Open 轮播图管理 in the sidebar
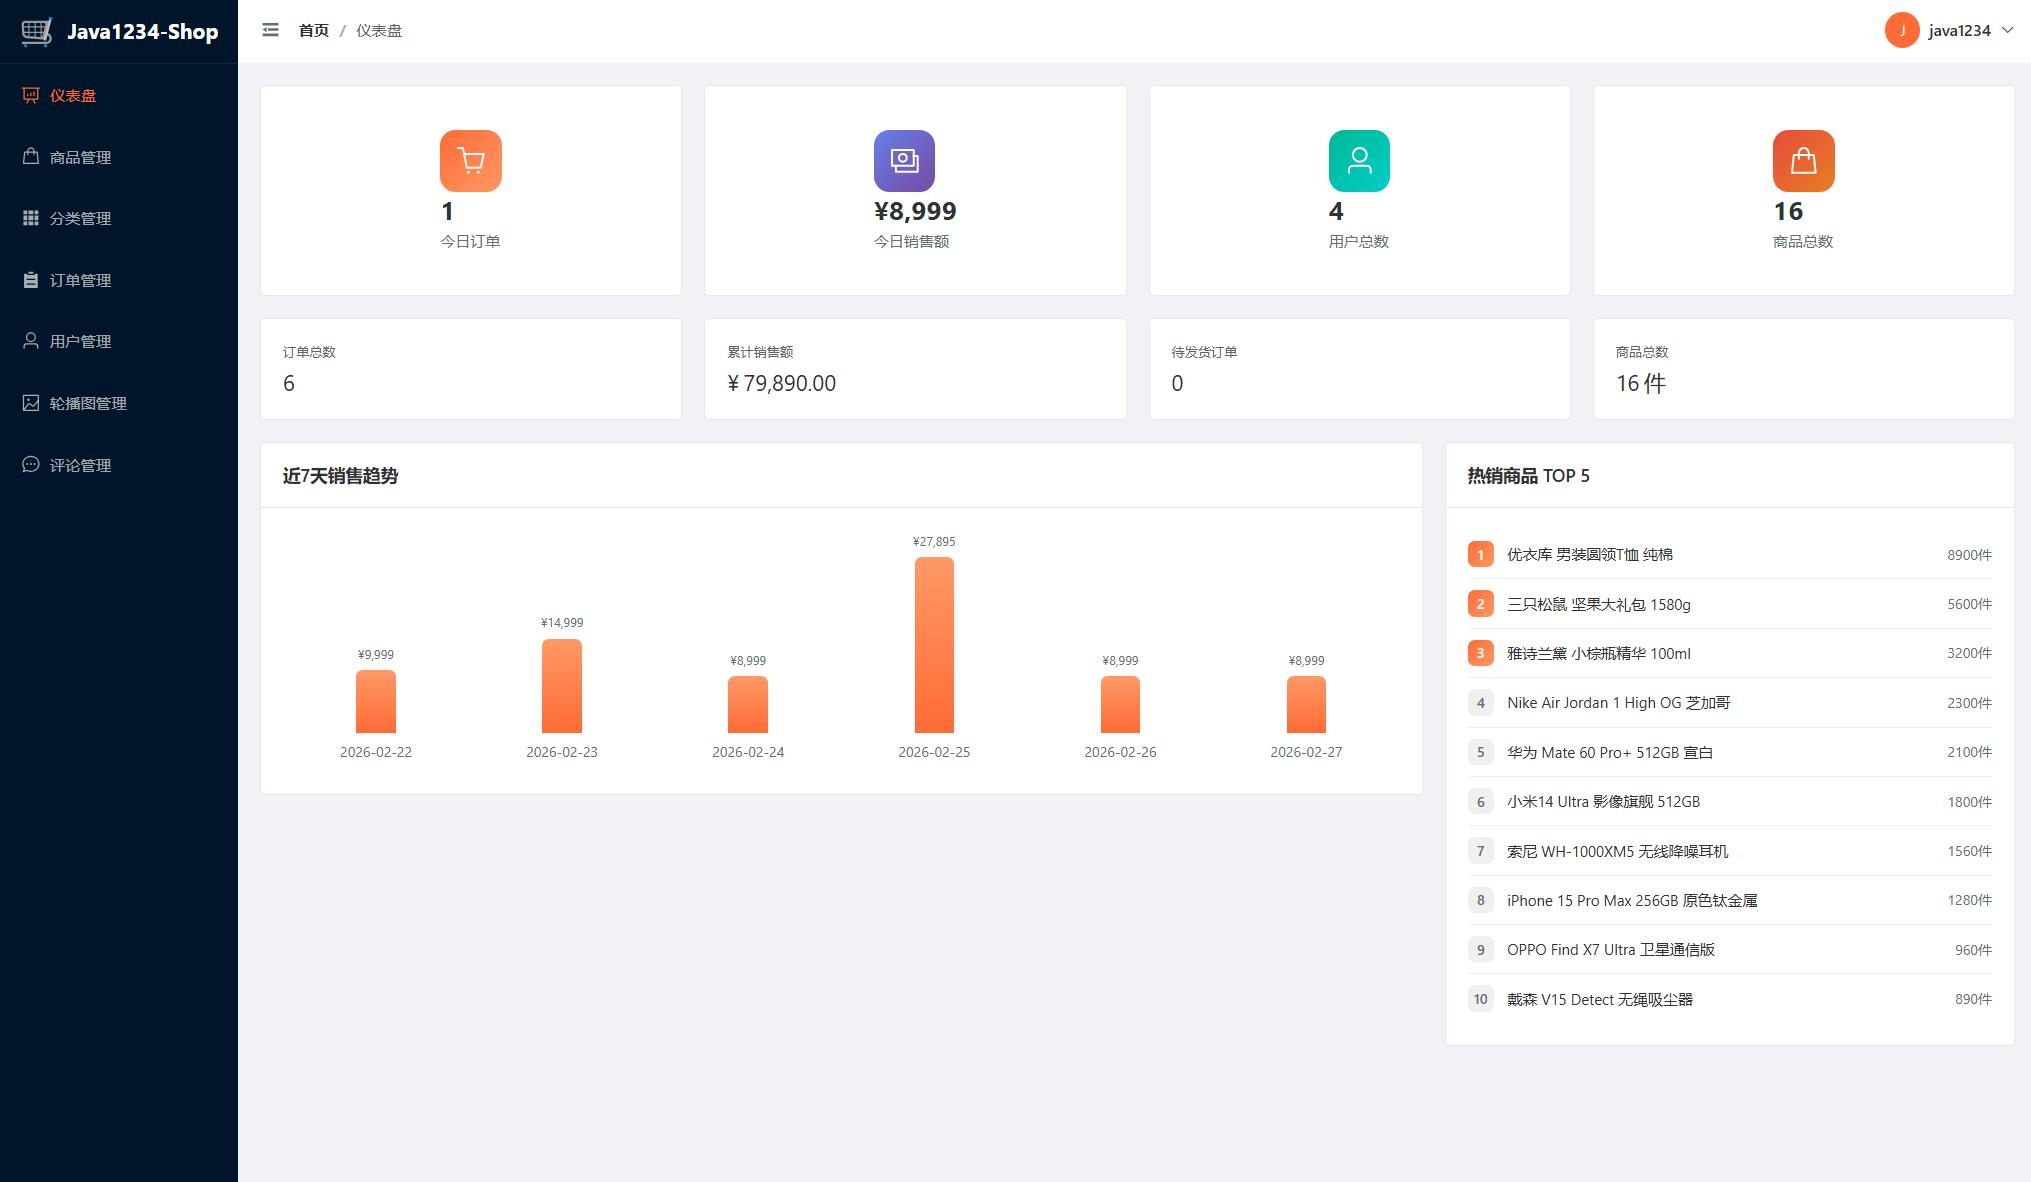 [88, 403]
